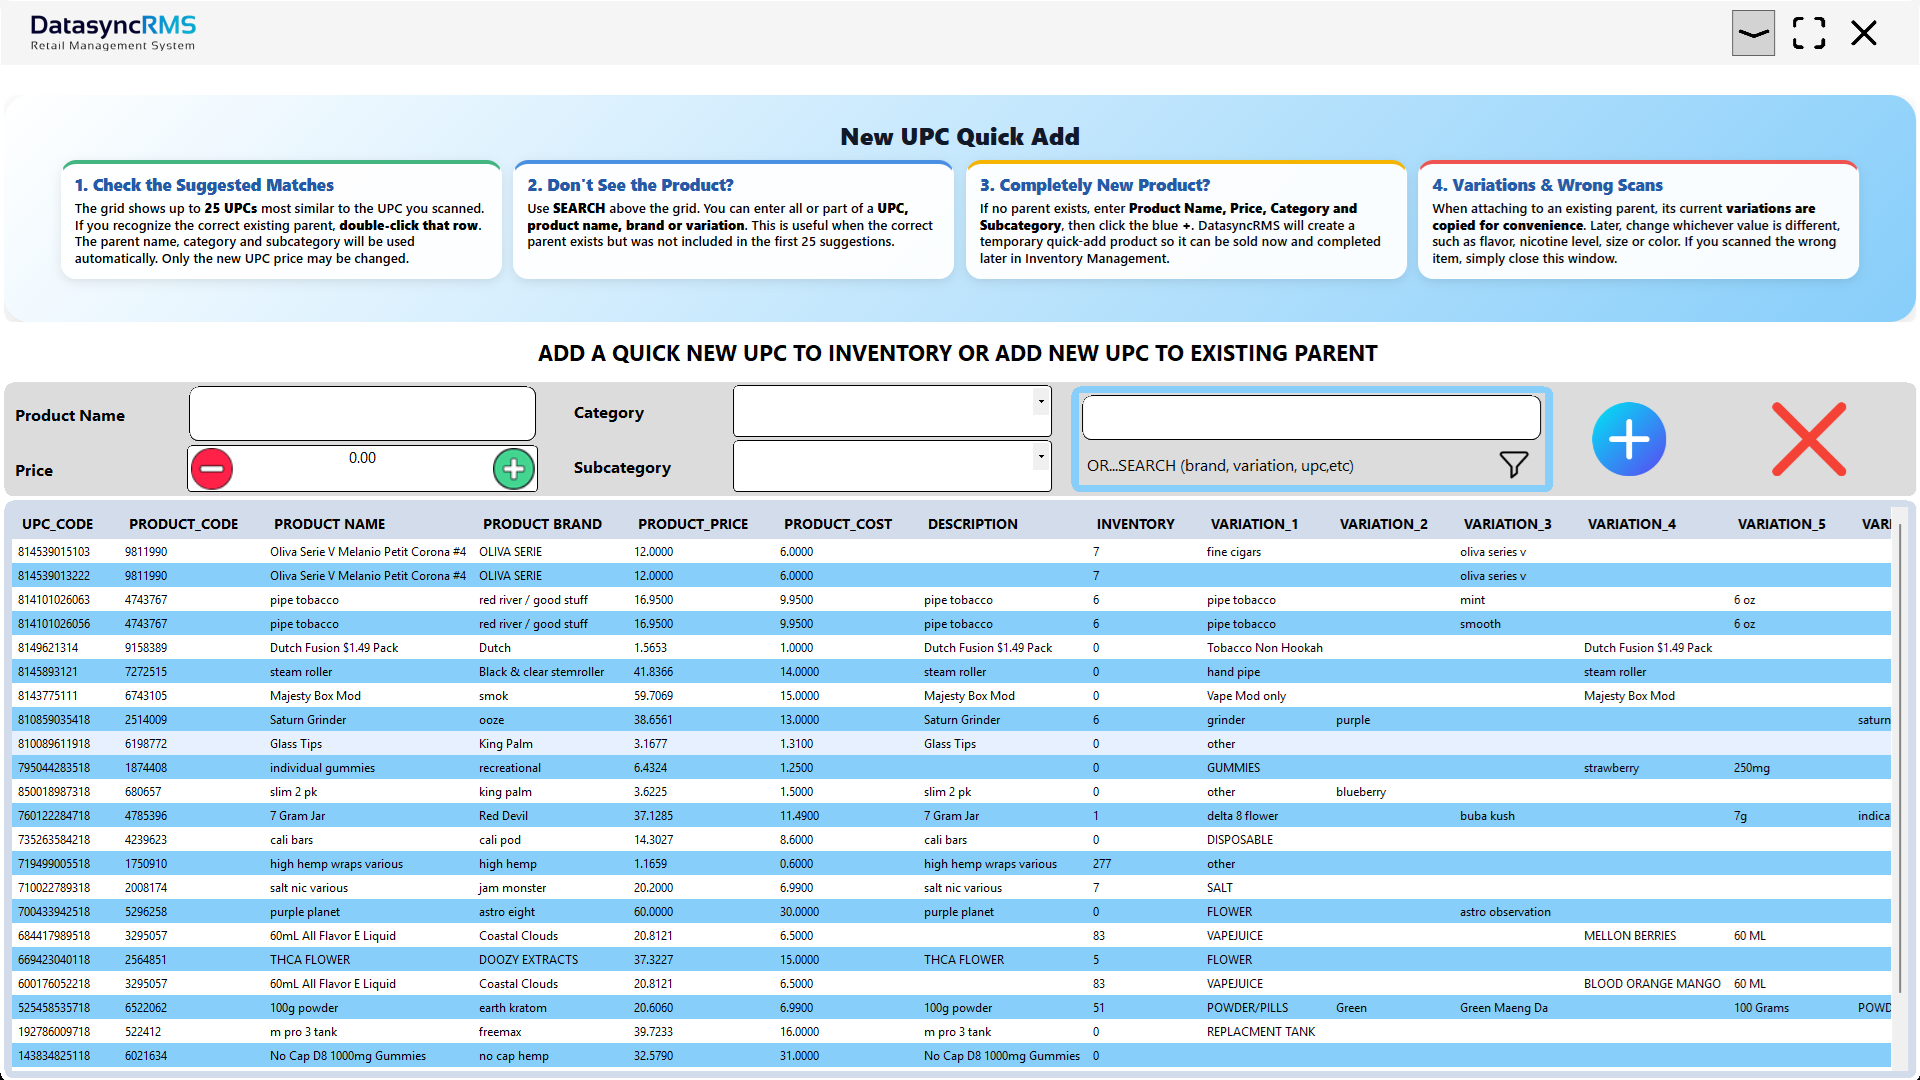
Task: Click King Palm brand cell
Action: click(x=505, y=744)
